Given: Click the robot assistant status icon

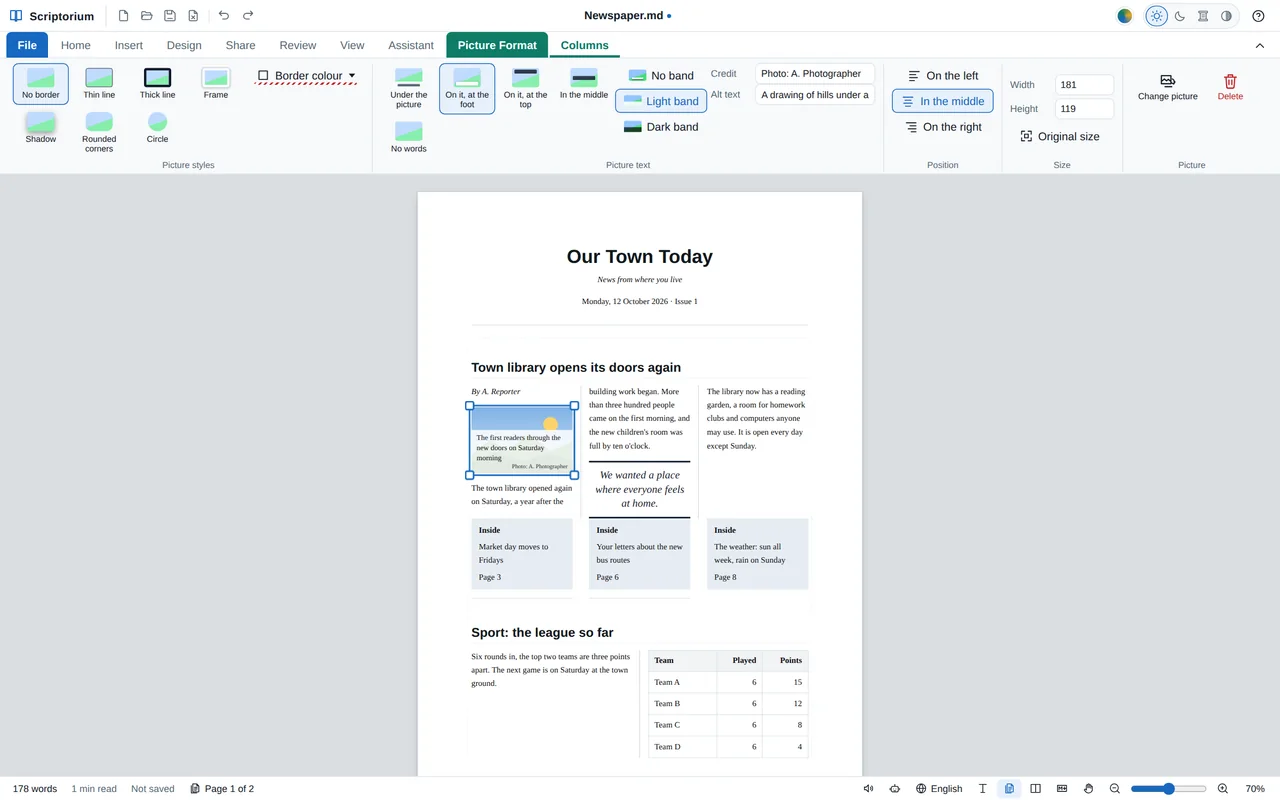Looking at the screenshot, I should coord(894,789).
